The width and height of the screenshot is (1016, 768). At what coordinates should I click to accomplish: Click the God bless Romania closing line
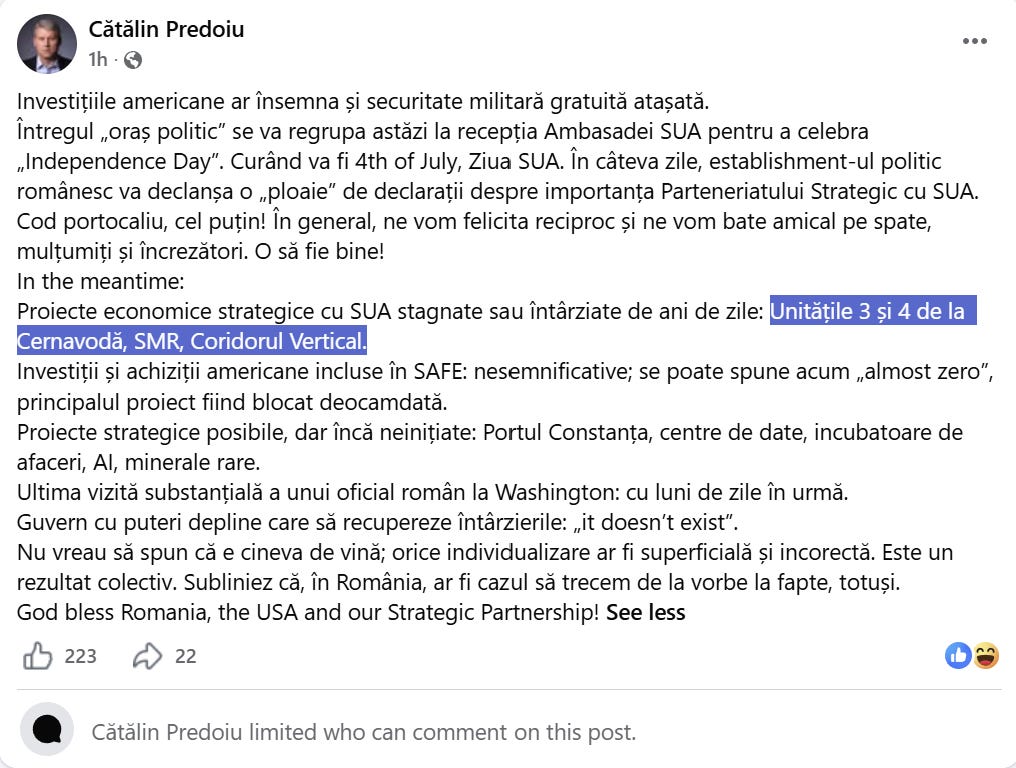click(308, 612)
